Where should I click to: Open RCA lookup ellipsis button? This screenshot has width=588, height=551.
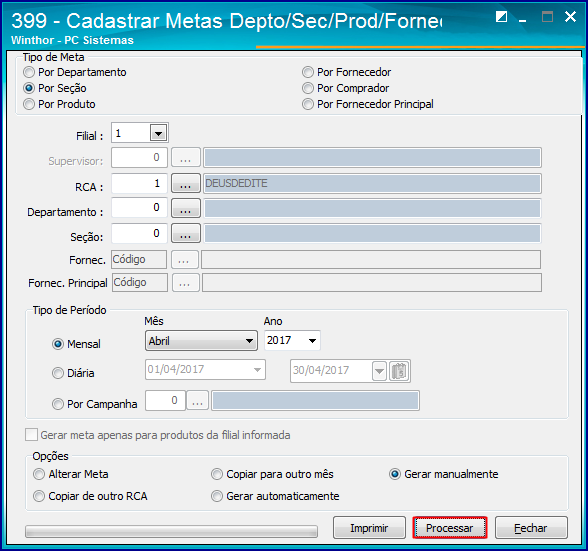186,183
